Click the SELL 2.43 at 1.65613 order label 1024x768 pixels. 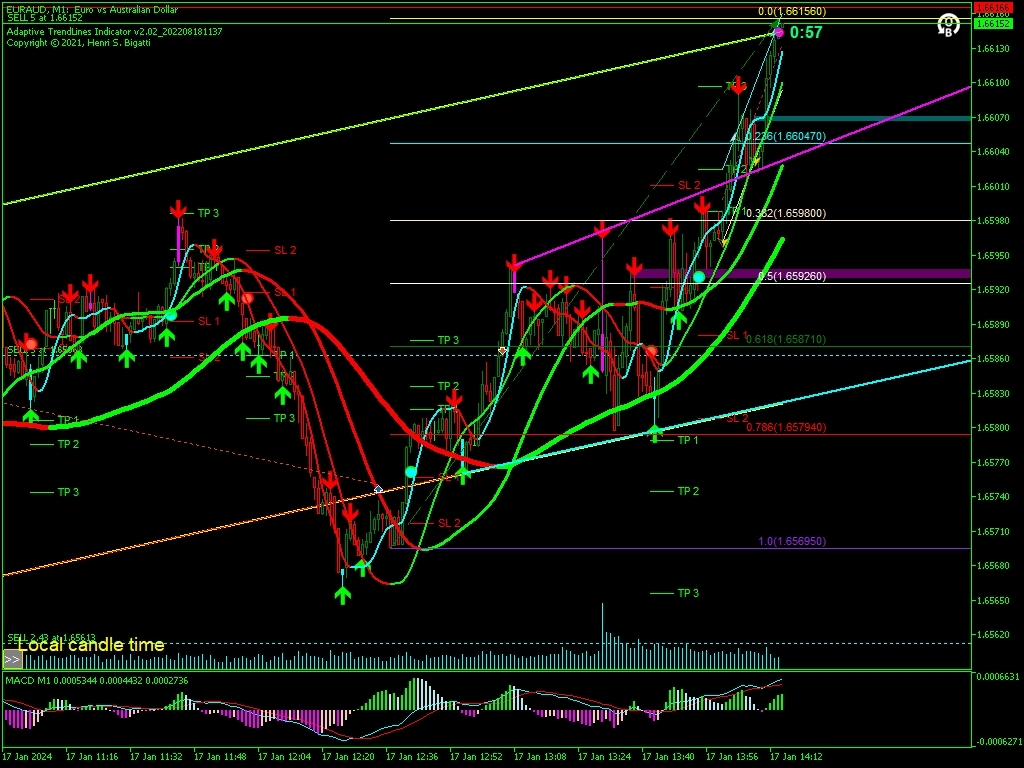point(52,637)
